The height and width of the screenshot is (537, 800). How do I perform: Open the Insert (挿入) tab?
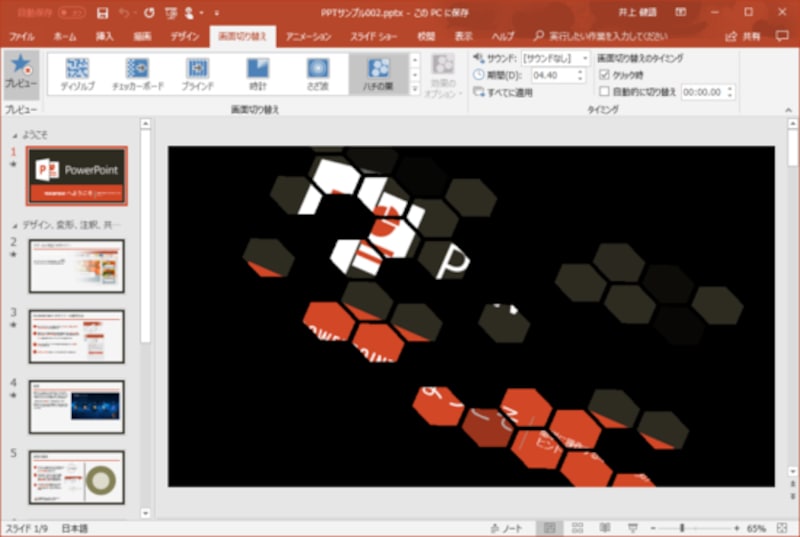(x=105, y=36)
